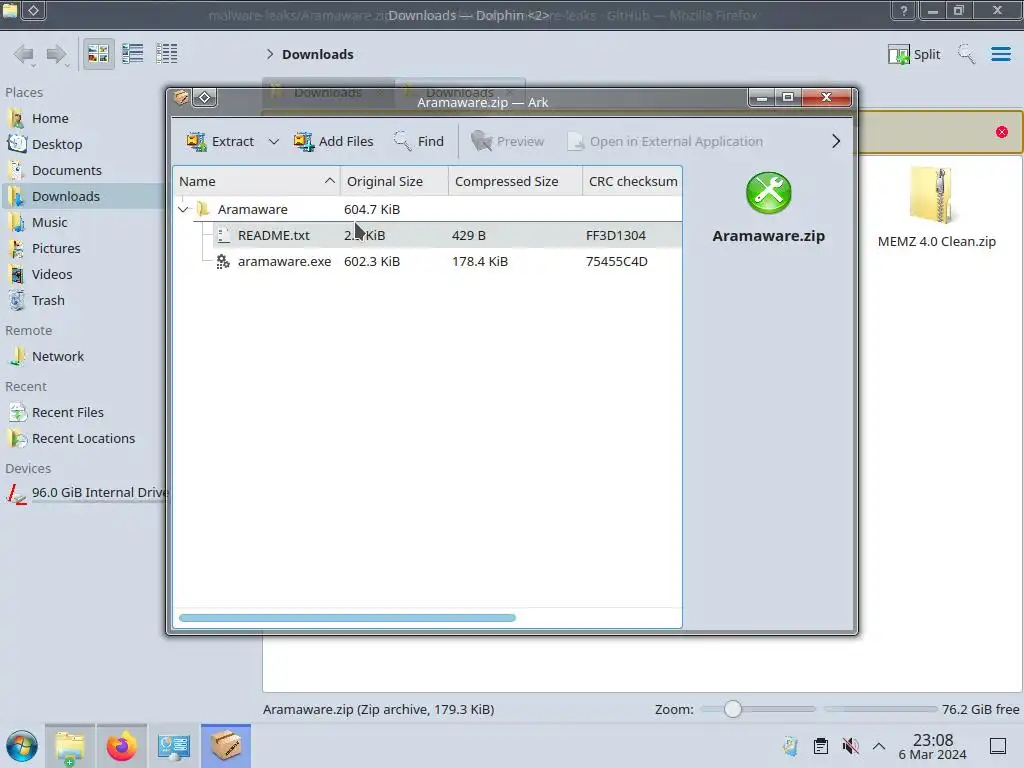Screen dimensions: 1024x768
Task: Collapse the Aramaware folder tree node
Action: tap(183, 210)
